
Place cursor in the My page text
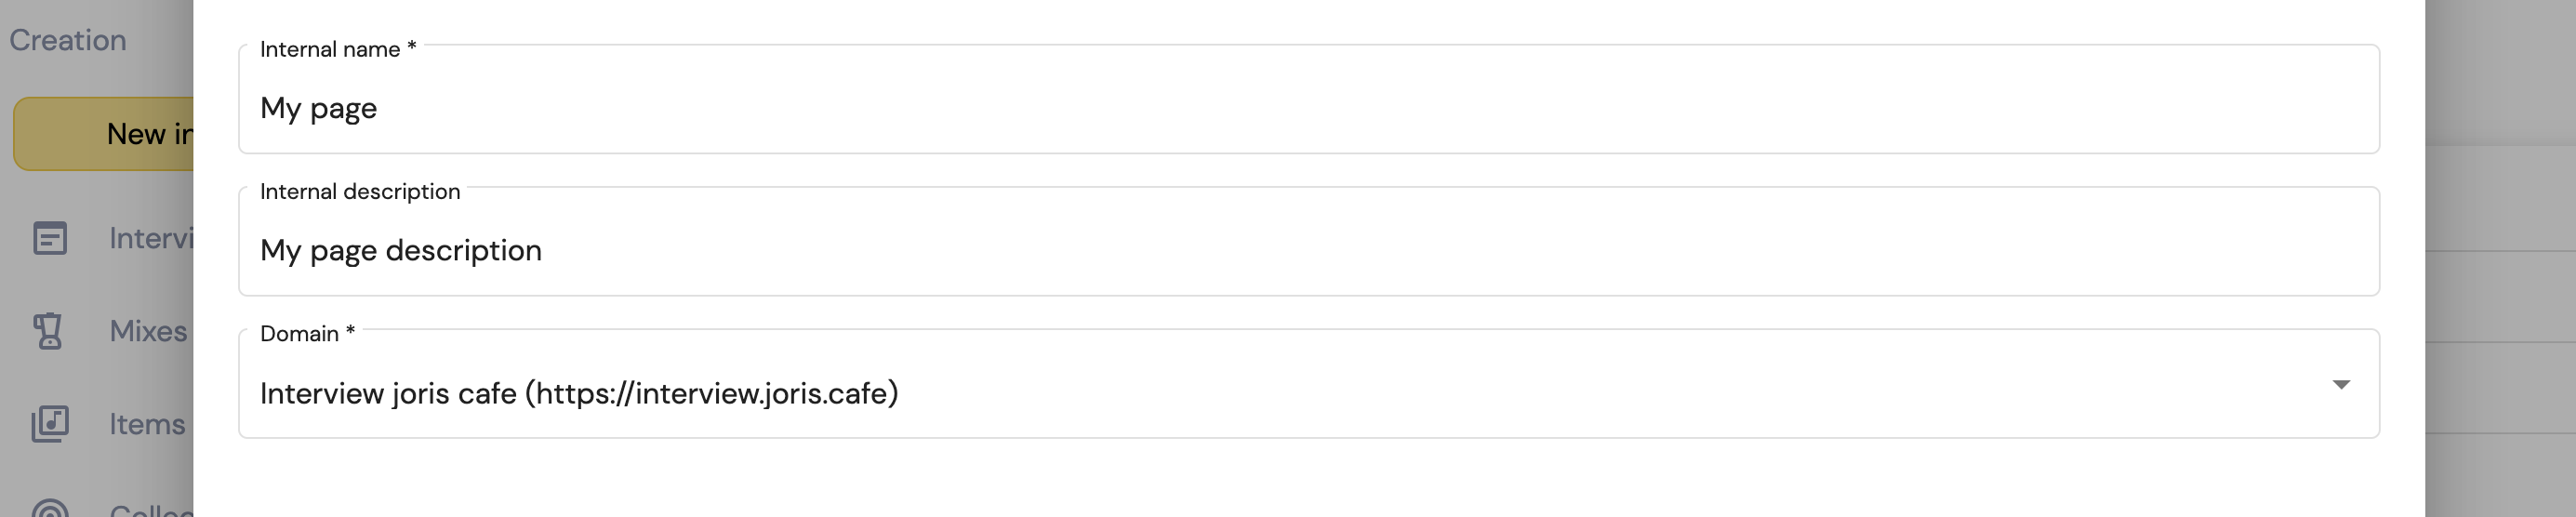point(318,108)
